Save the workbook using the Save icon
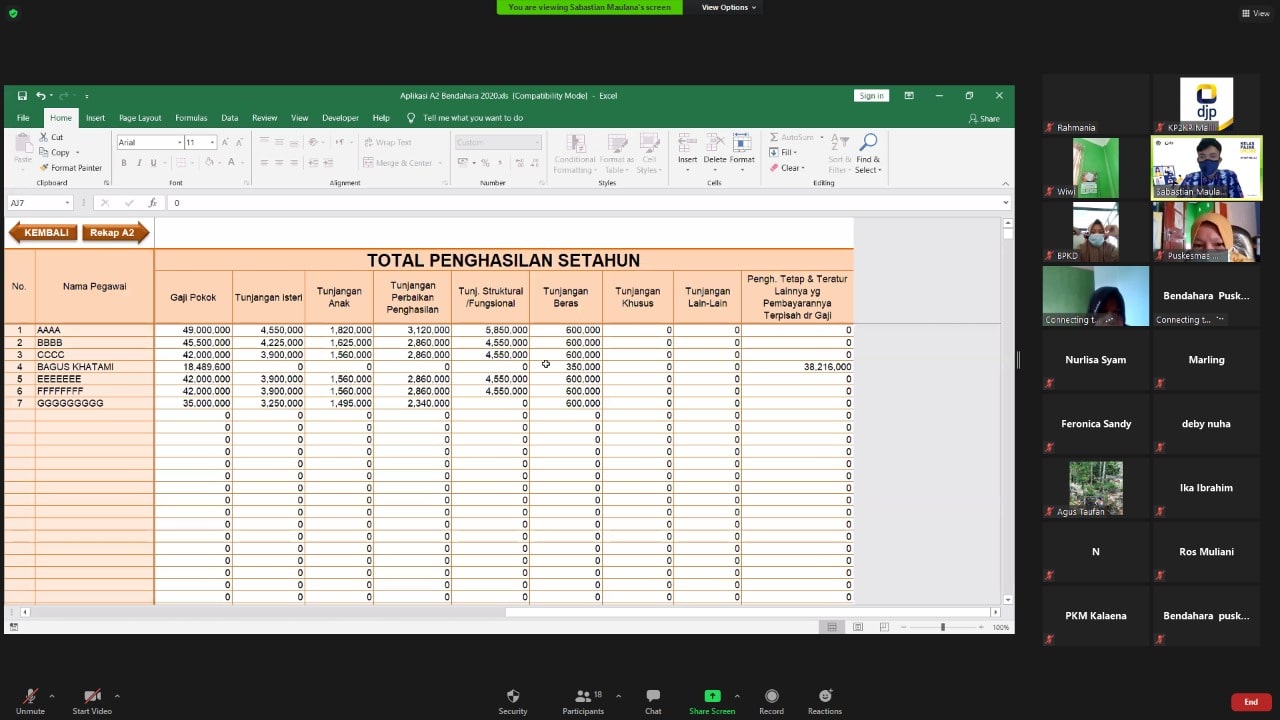The width and height of the screenshot is (1280, 720). [22, 96]
